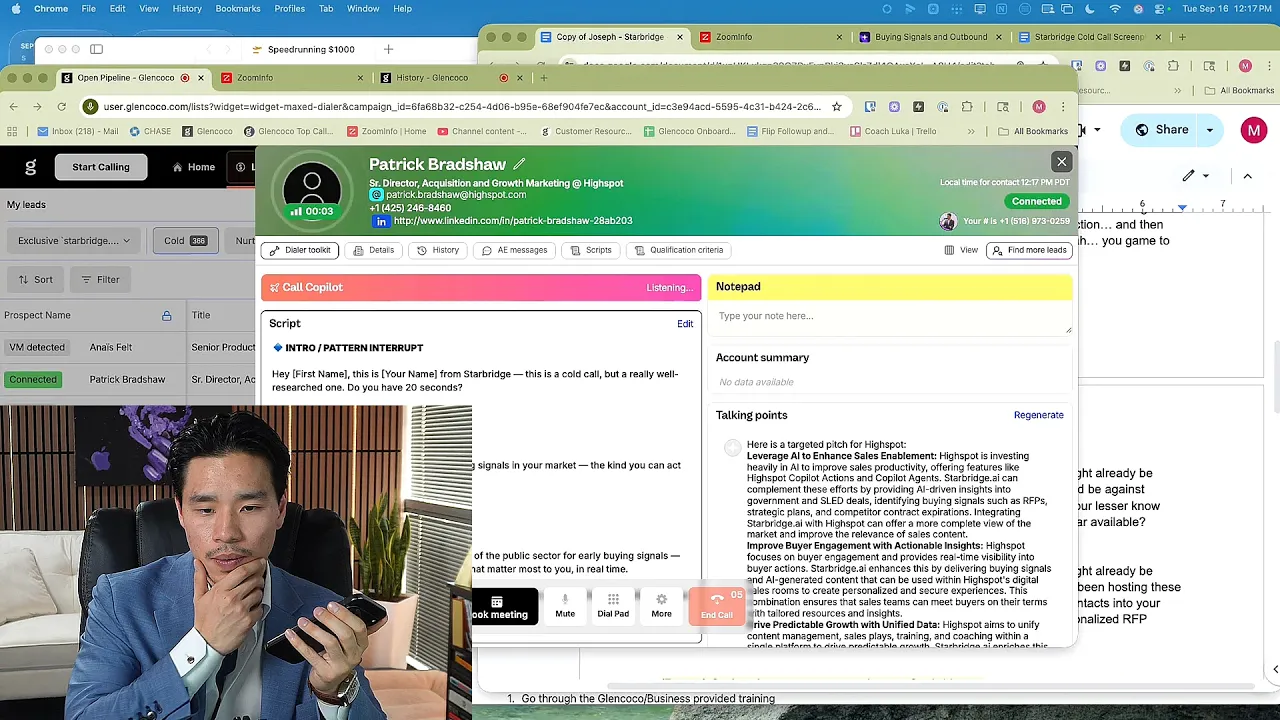1280x720 pixels.
Task: Click the VM detected status badge
Action: [37, 347]
